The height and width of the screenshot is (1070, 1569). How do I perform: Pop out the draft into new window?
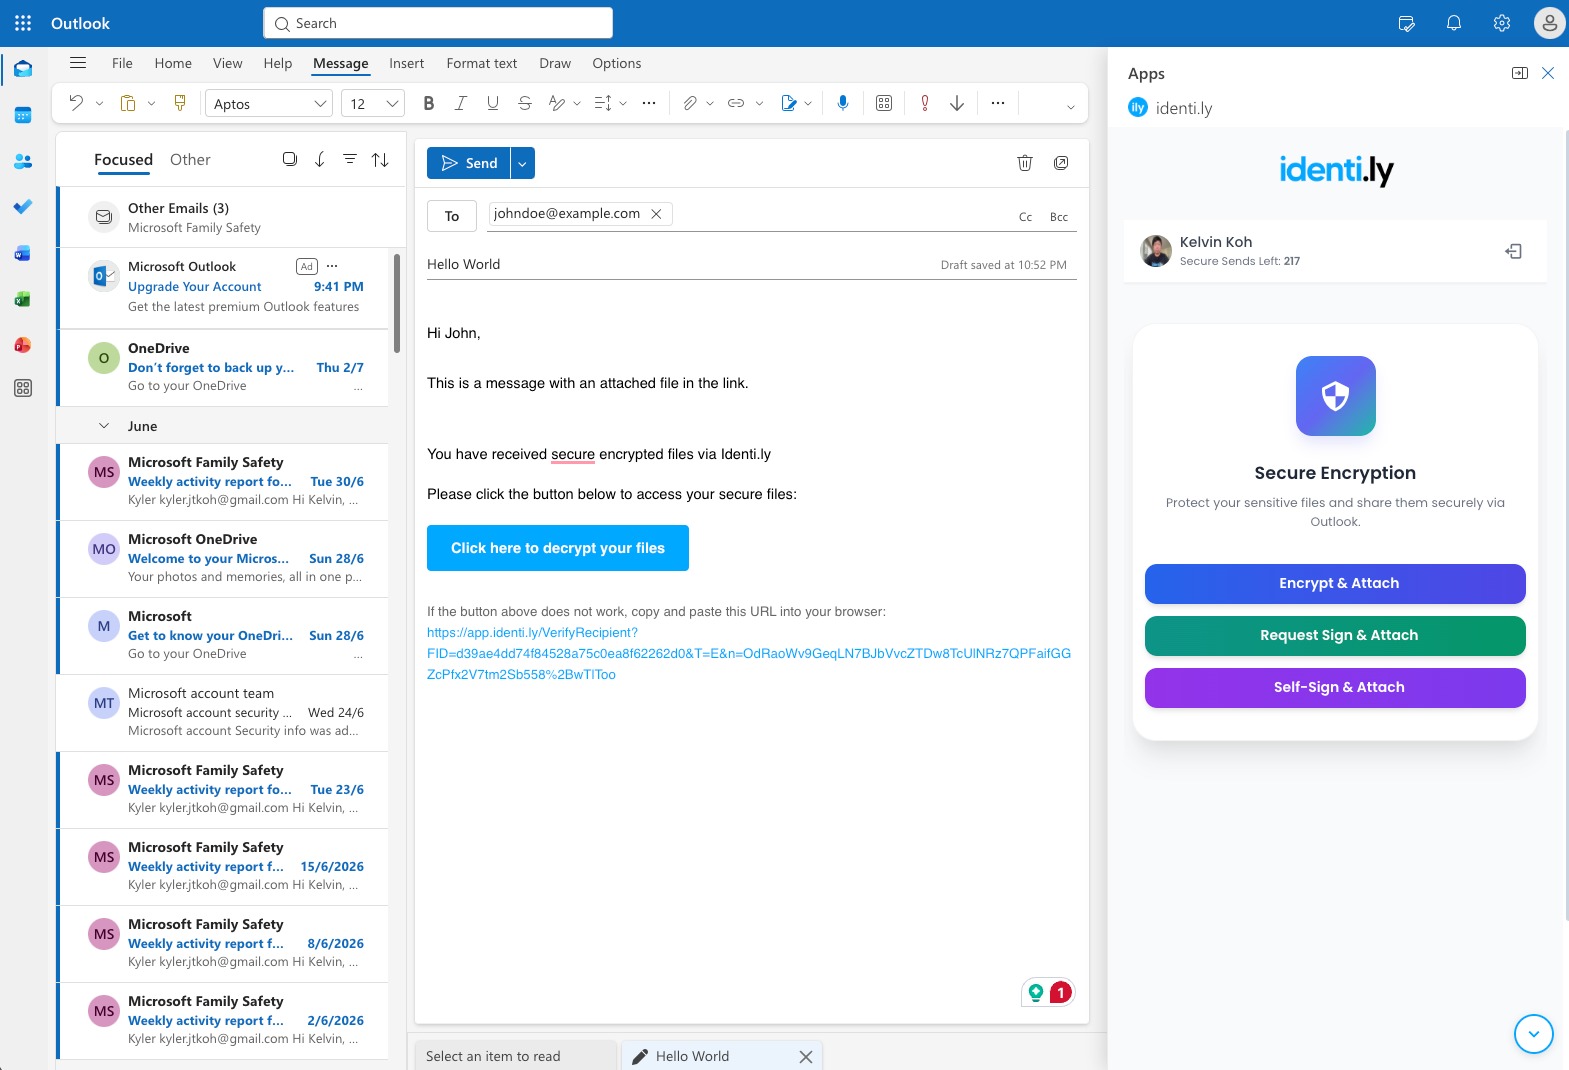[1061, 163]
